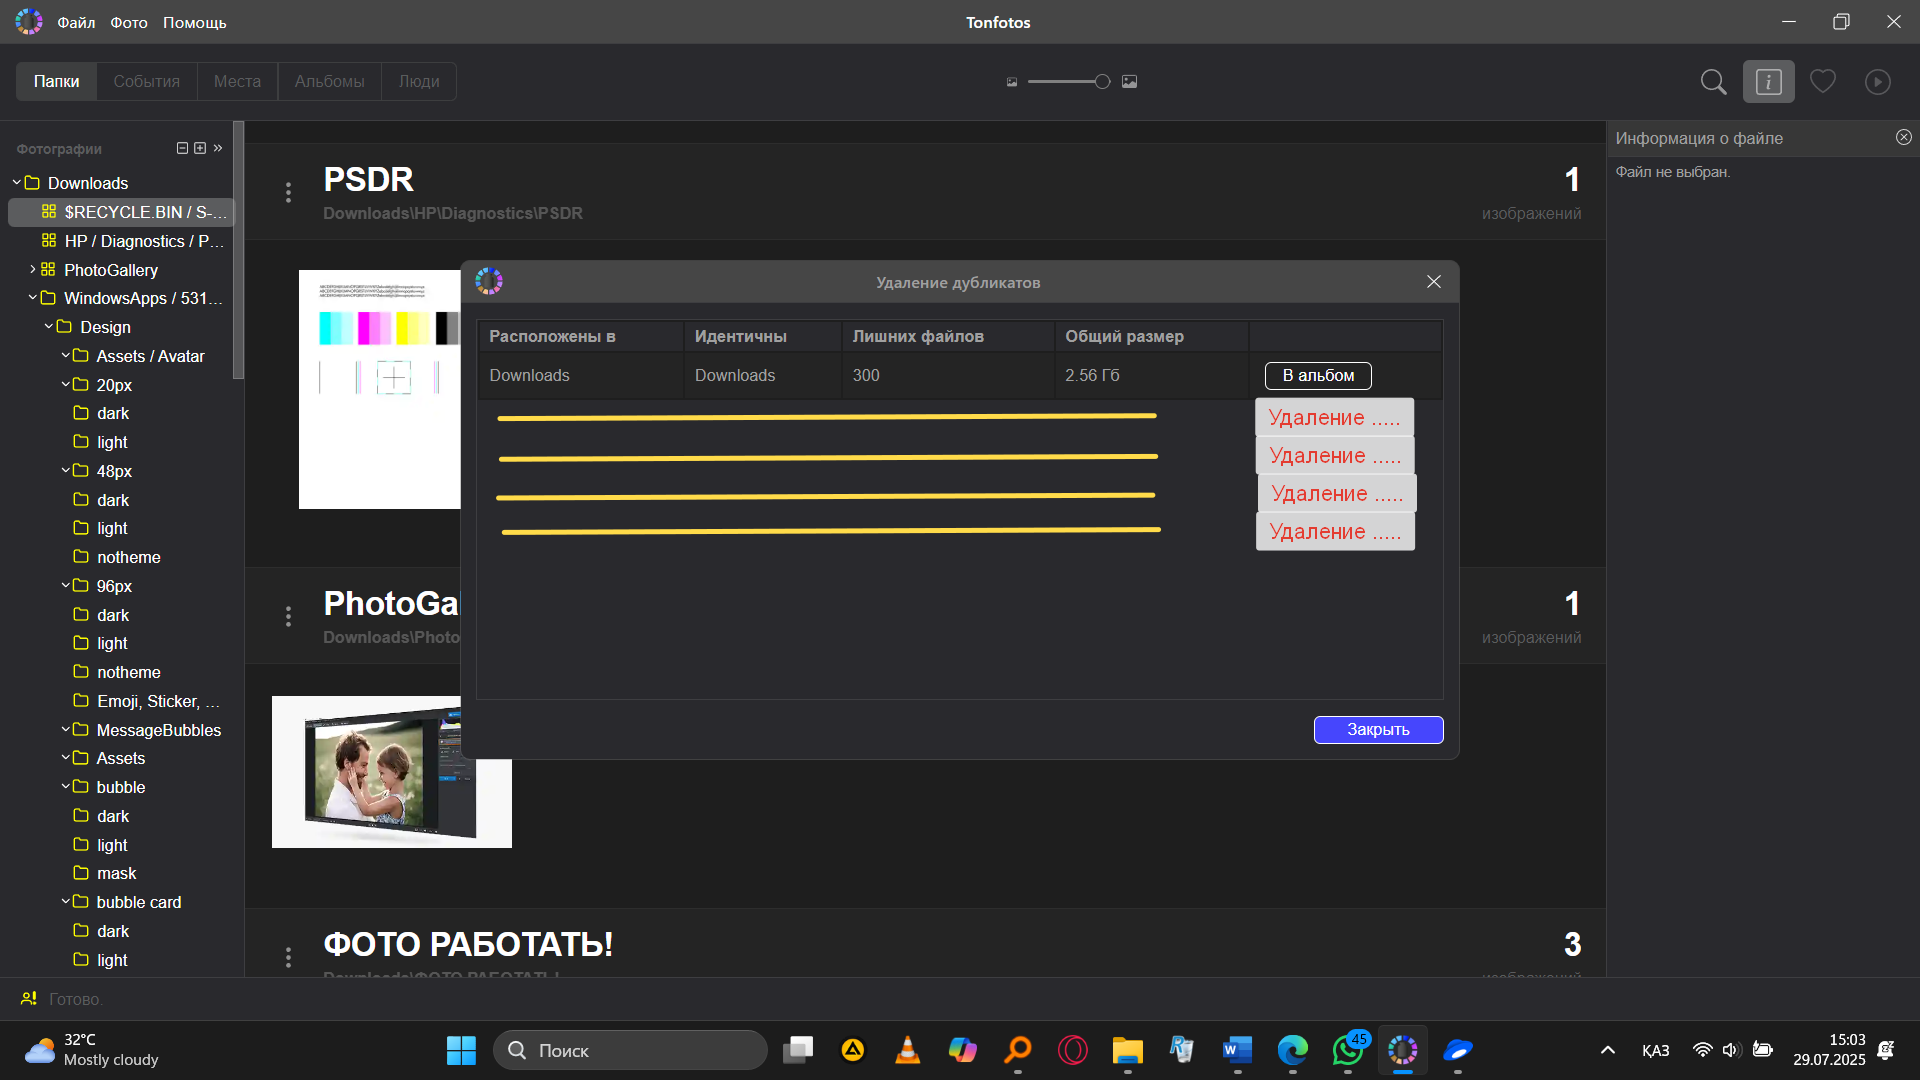Collapse the Downloads folder tree
1920x1080 pixels.
[x=16, y=182]
